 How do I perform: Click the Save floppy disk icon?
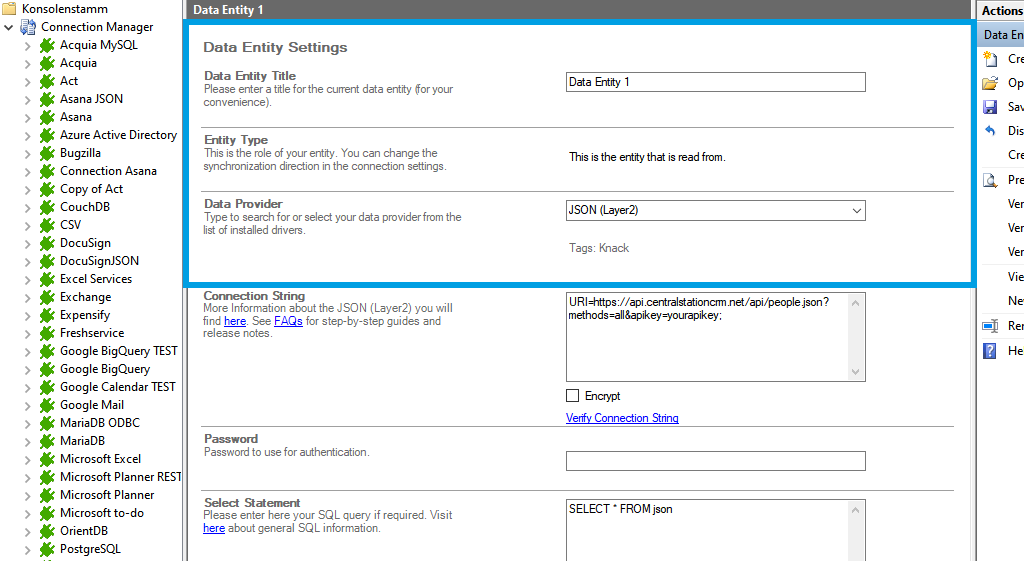click(x=990, y=107)
